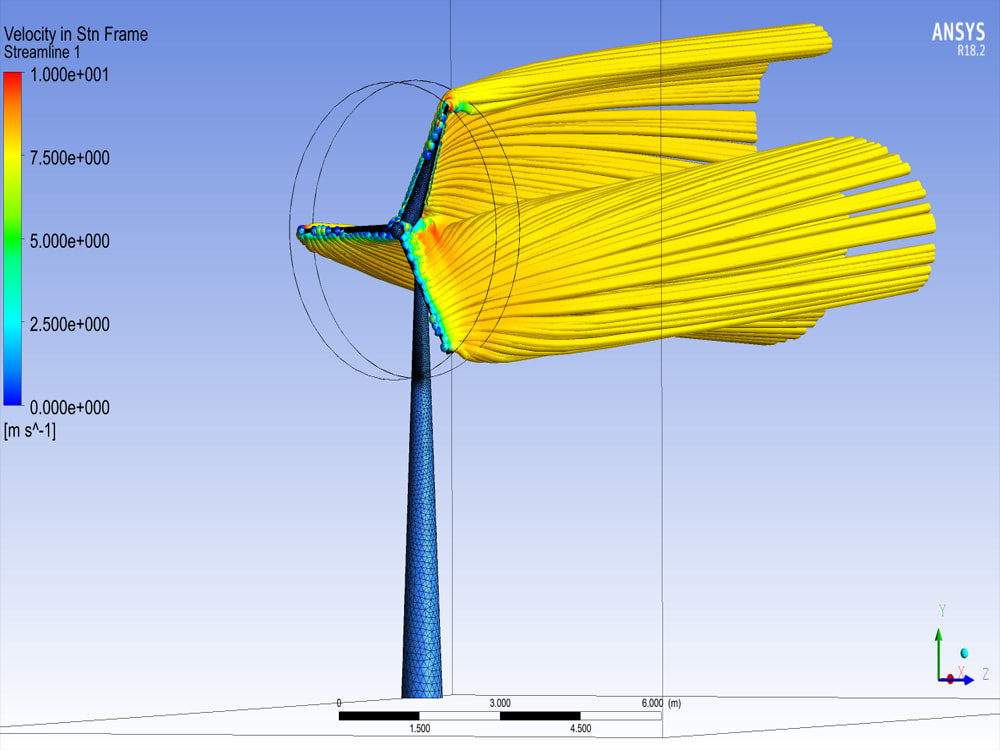The height and width of the screenshot is (750, 1000).
Task: Click the 3.000 ruler label
Action: (500, 703)
